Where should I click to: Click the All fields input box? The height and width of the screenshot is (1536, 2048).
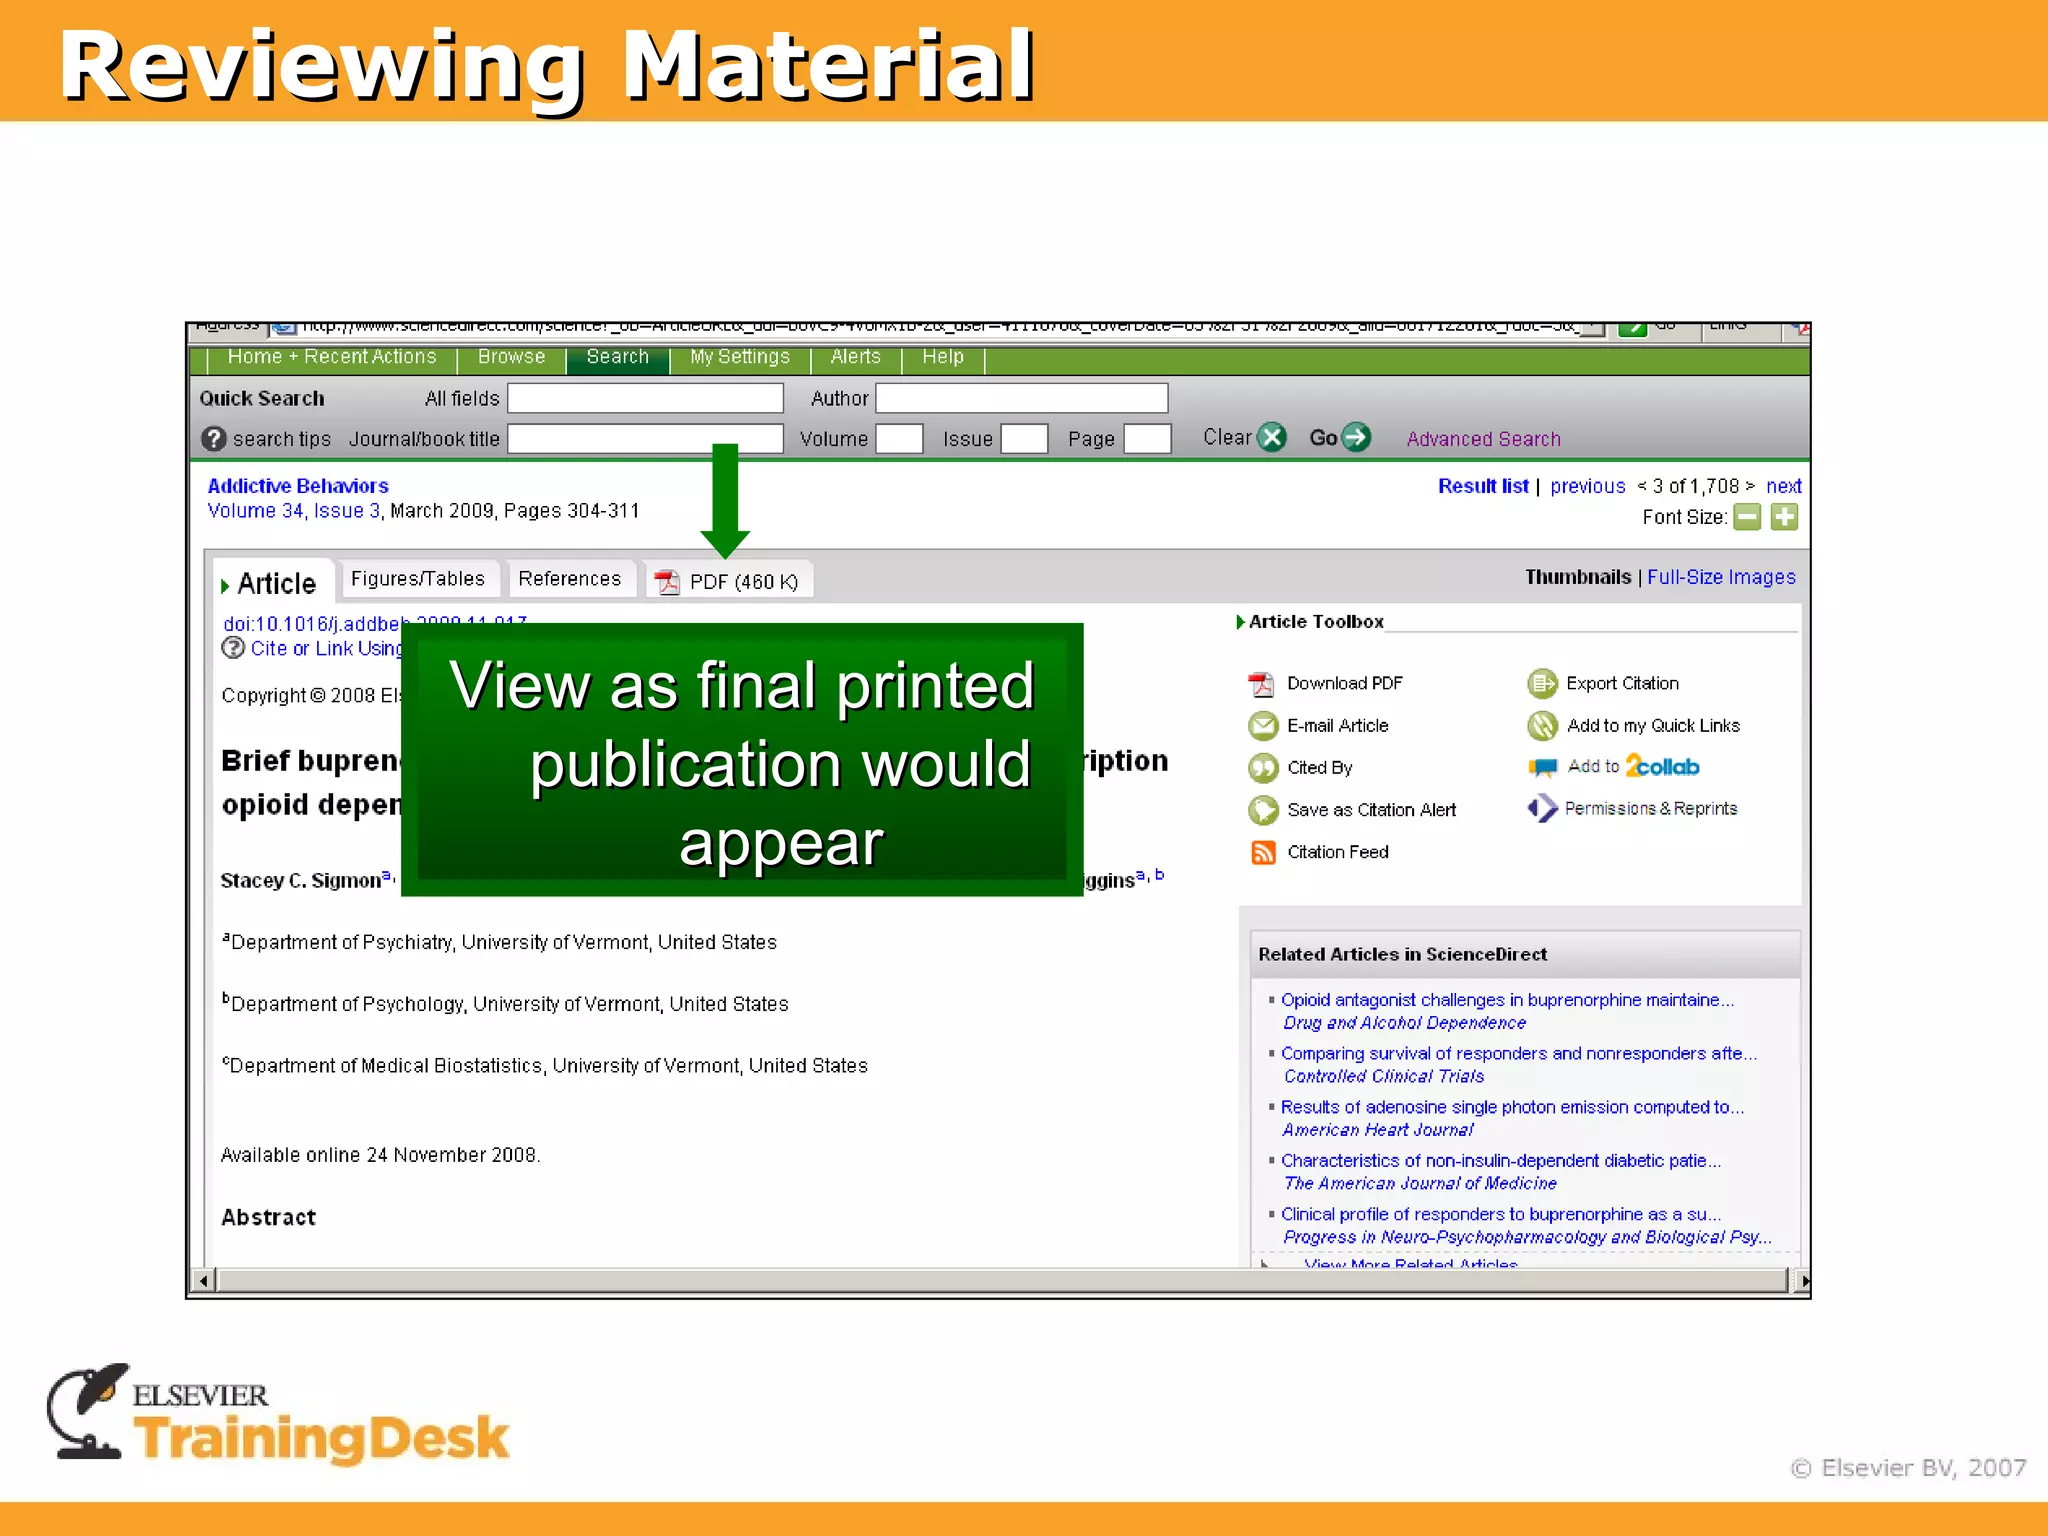click(645, 398)
